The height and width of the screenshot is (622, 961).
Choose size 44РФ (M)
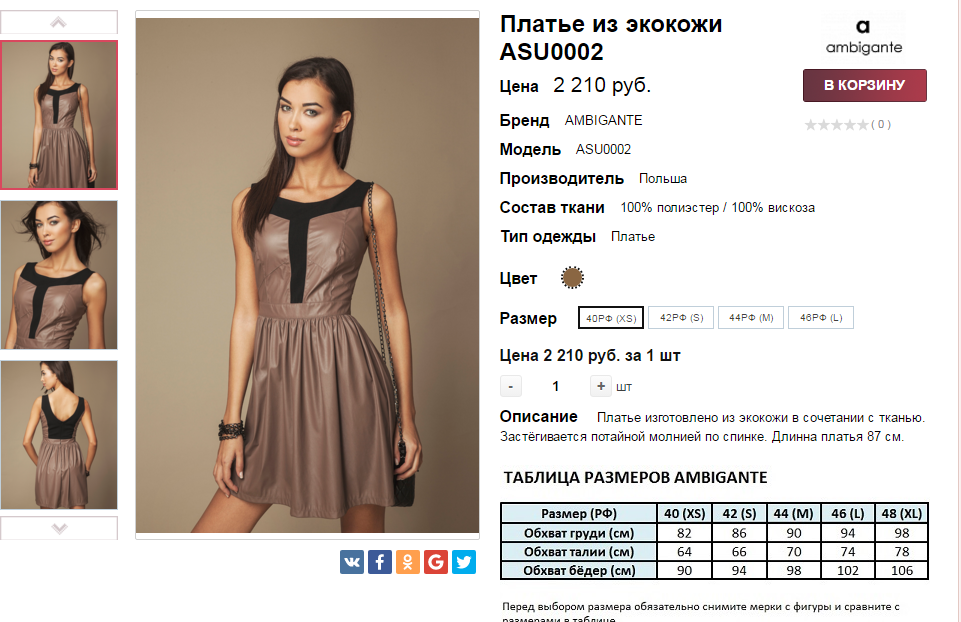pos(751,317)
